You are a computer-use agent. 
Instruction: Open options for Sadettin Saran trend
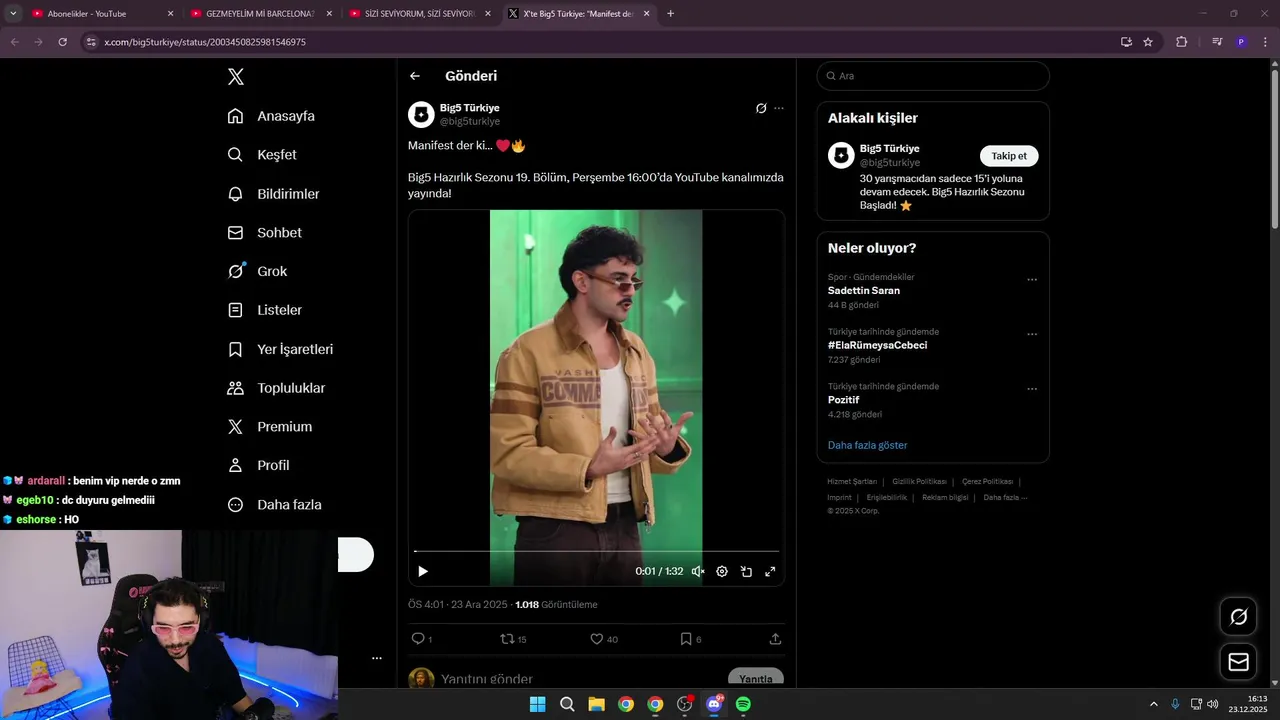[1032, 280]
